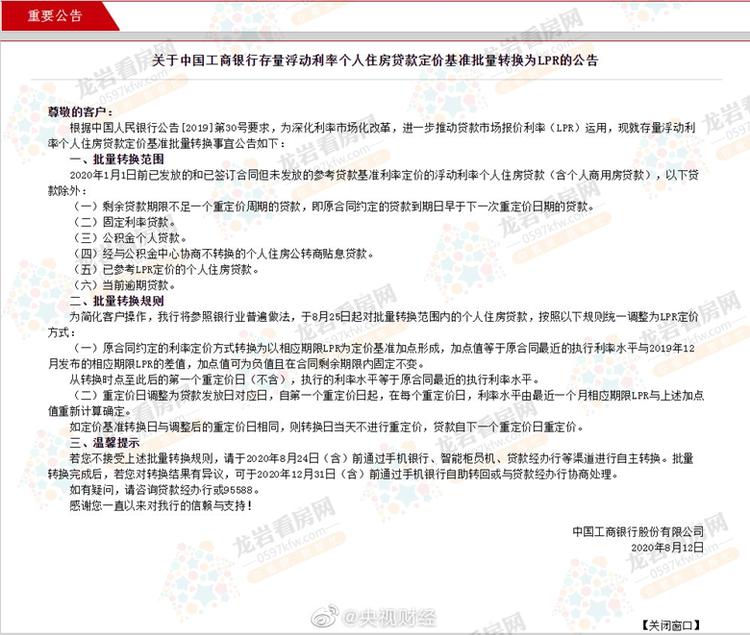Click the date 2020年8月12日
The width and height of the screenshot is (750, 635).
click(x=667, y=547)
